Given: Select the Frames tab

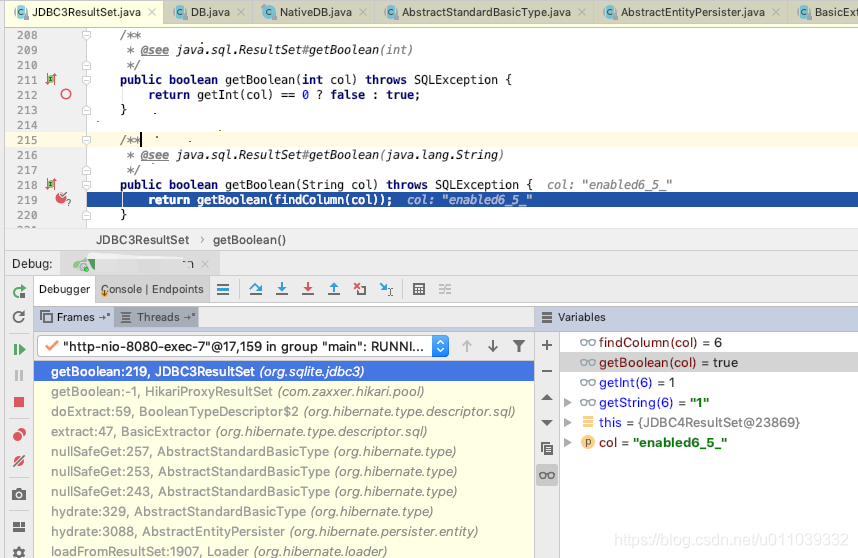Looking at the screenshot, I should point(76,317).
